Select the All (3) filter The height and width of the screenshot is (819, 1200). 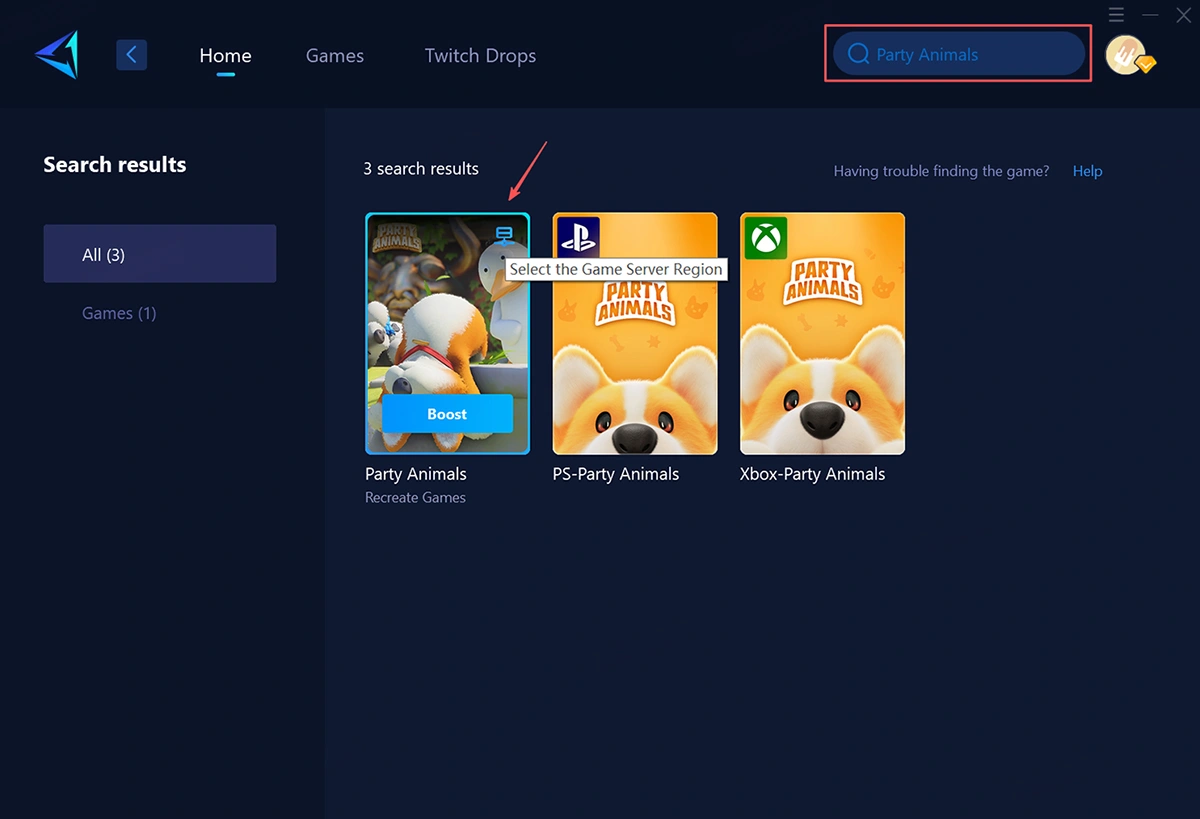160,254
